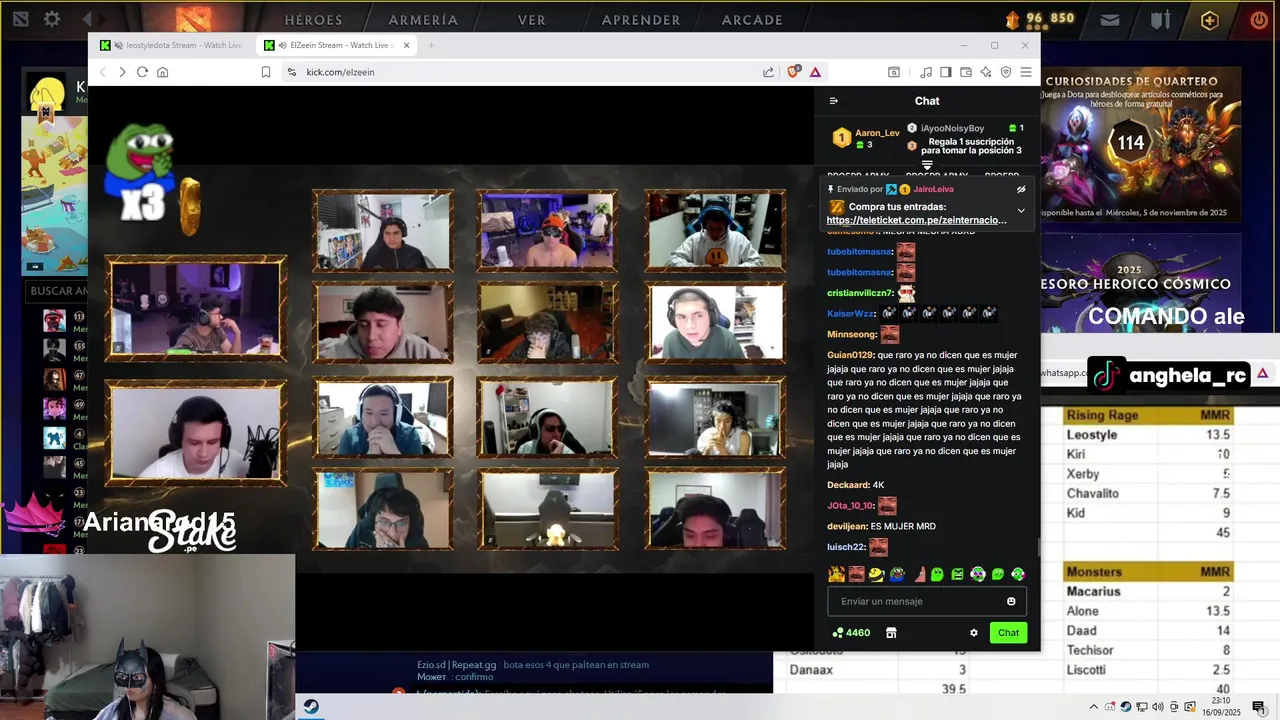Open the VER menu in Dota
Image resolution: width=1280 pixels, height=720 pixels.
pyautogui.click(x=532, y=20)
